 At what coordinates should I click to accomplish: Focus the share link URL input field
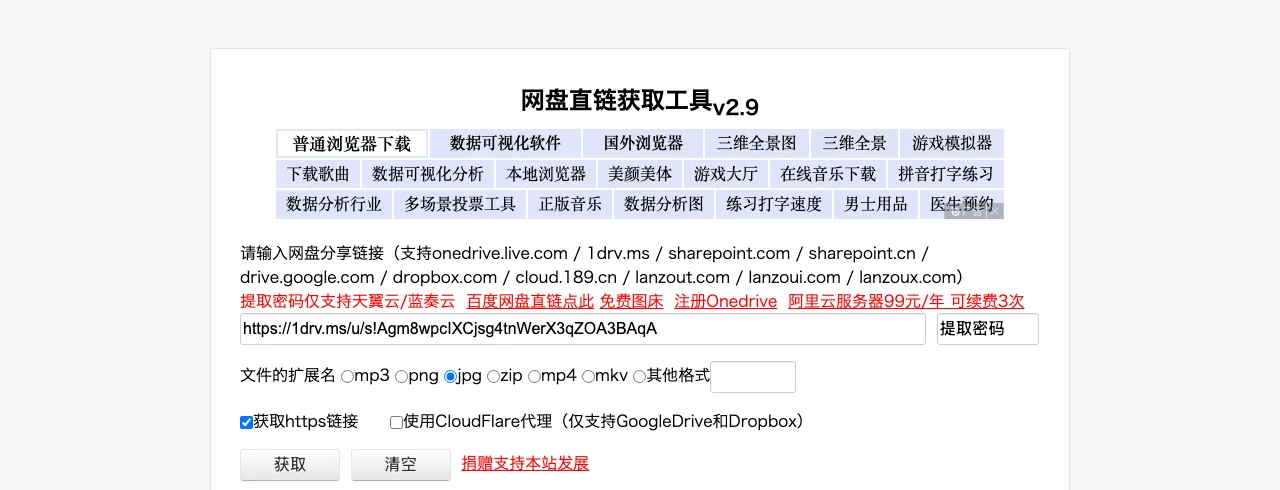(x=583, y=329)
